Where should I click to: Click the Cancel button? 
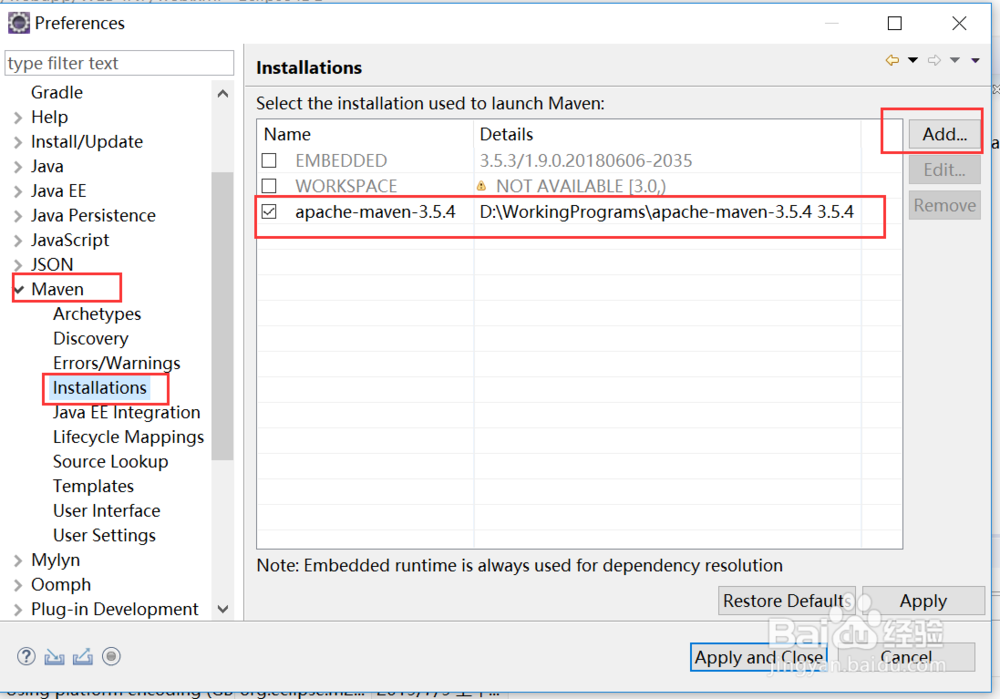906,657
